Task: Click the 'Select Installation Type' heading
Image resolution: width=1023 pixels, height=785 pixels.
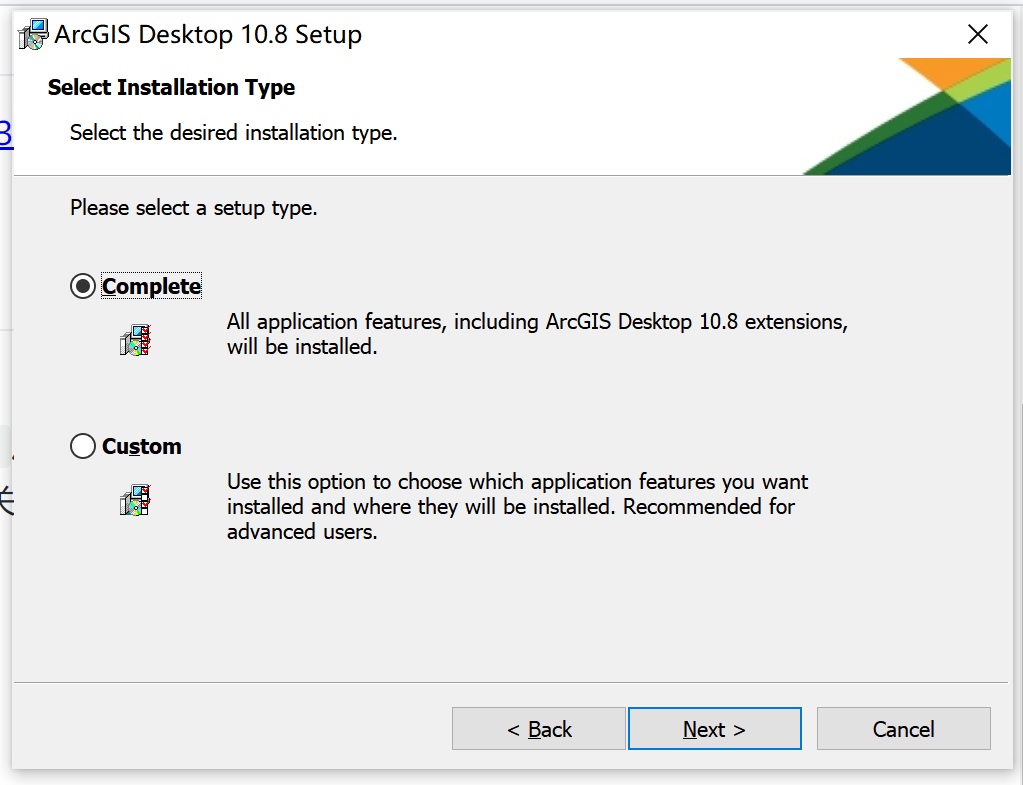Action: 171,87
